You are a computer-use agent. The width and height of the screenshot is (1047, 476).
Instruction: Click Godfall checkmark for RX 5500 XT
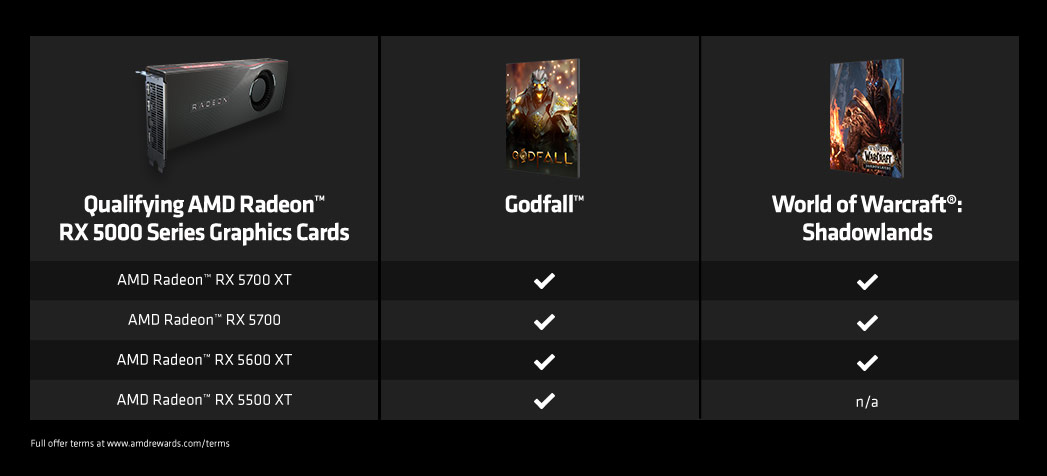click(544, 401)
